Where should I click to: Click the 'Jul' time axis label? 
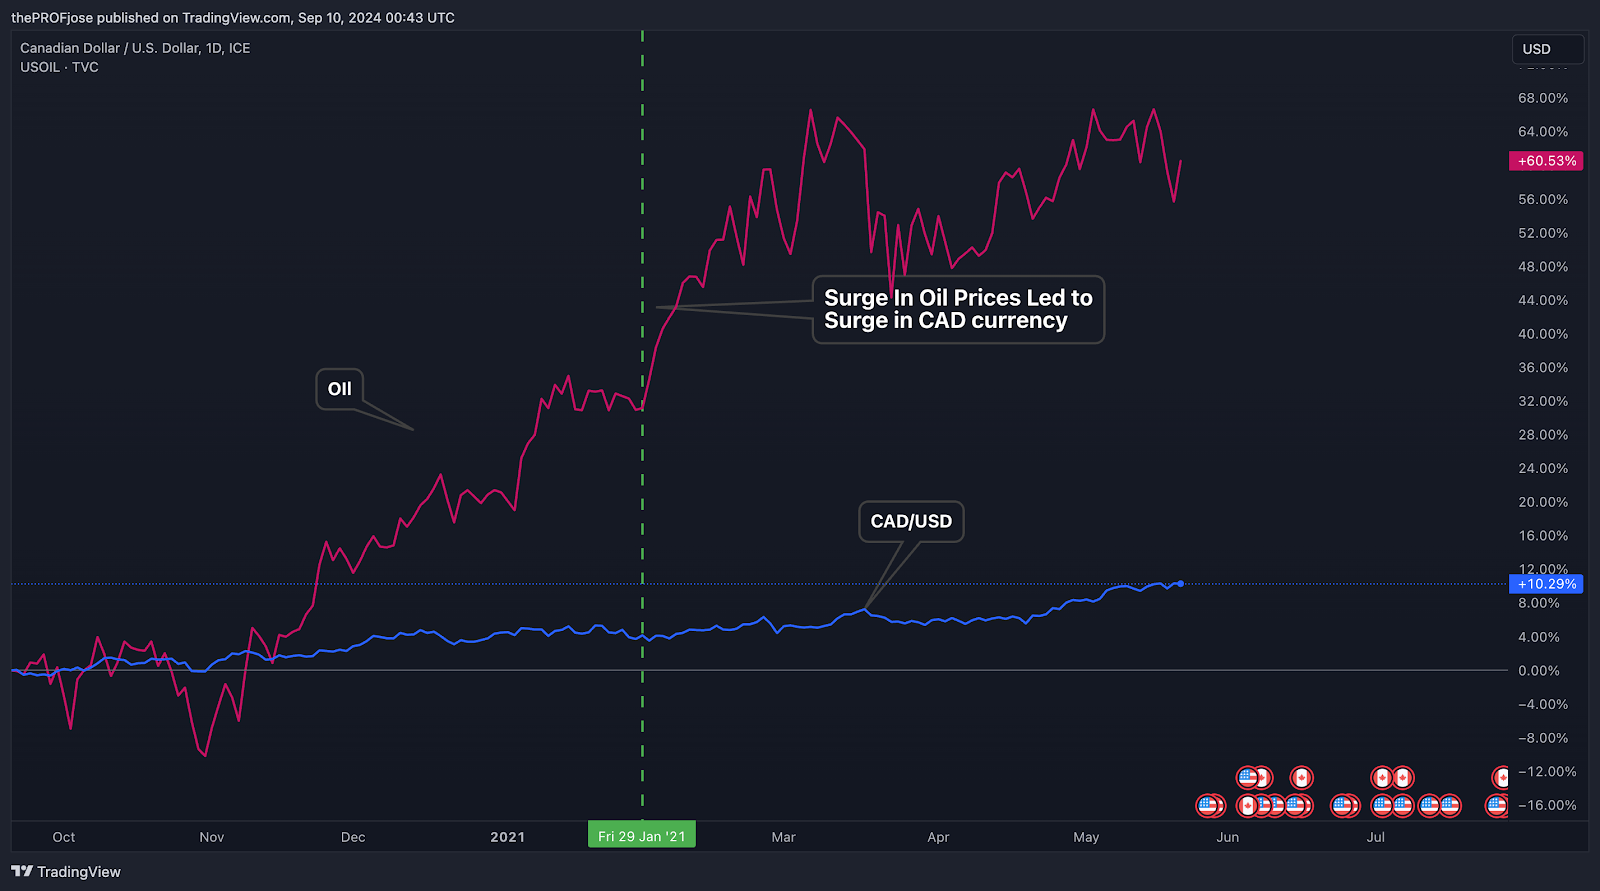(1376, 837)
